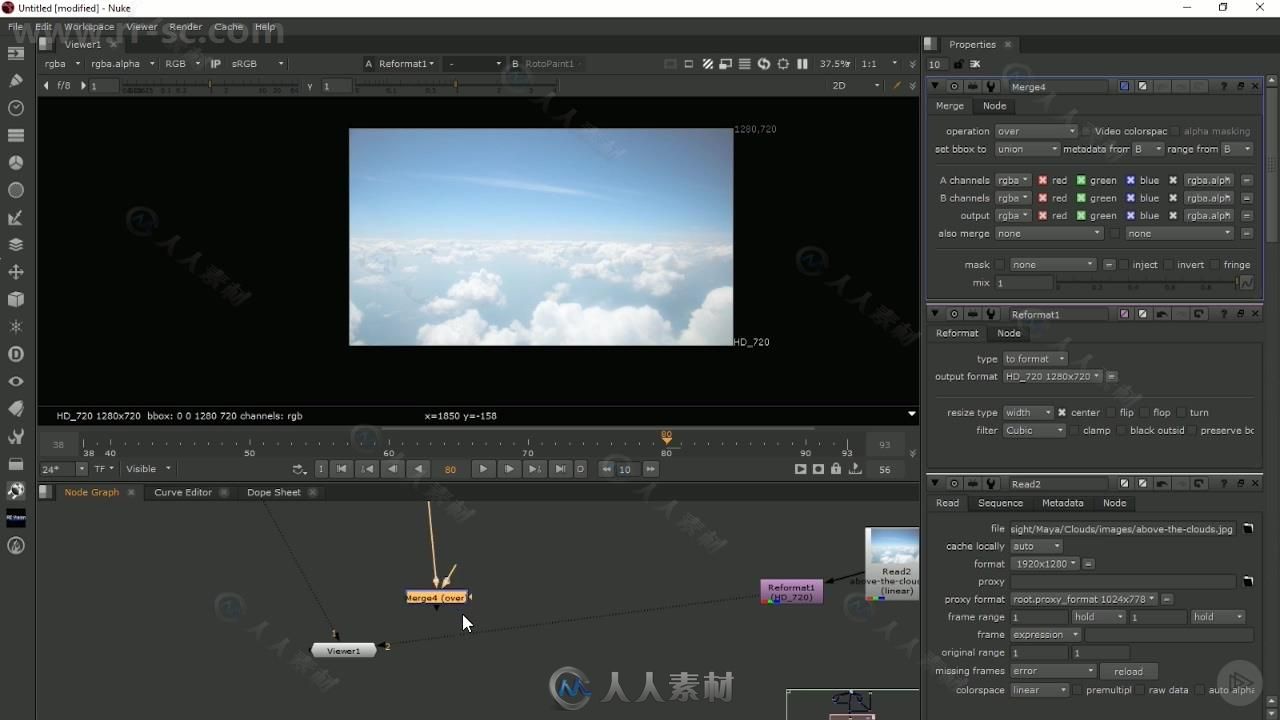
Task: Open the Particles nodes icon
Action: click(16, 327)
